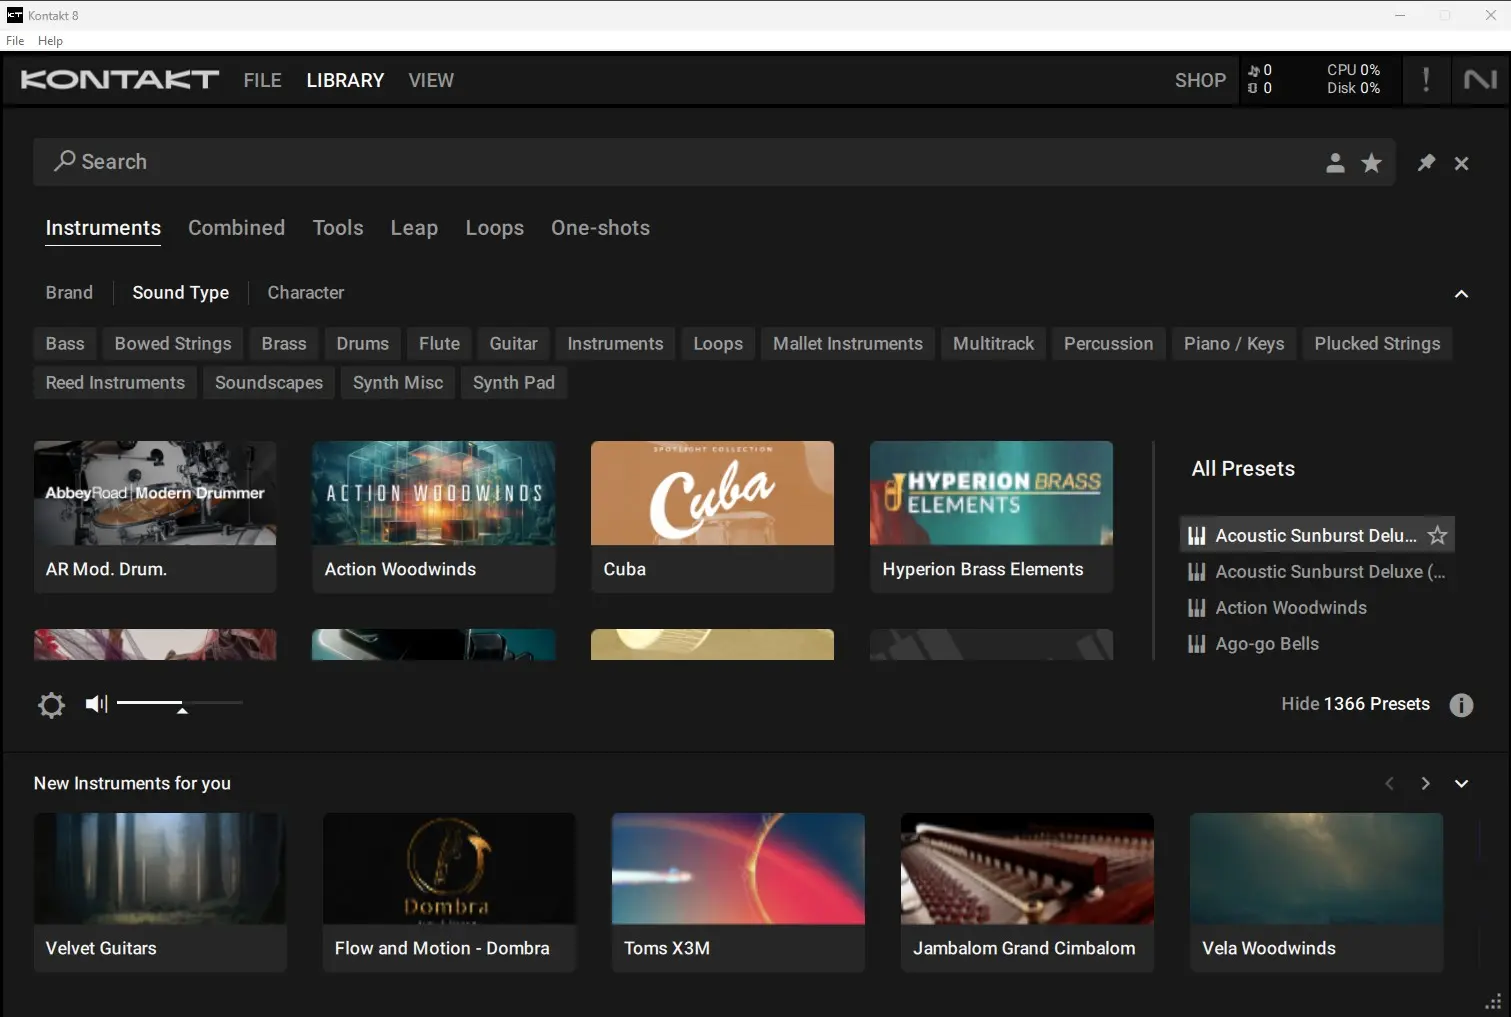Open the Native Instruments logo icon
Image resolution: width=1511 pixels, height=1017 pixels.
click(1480, 79)
